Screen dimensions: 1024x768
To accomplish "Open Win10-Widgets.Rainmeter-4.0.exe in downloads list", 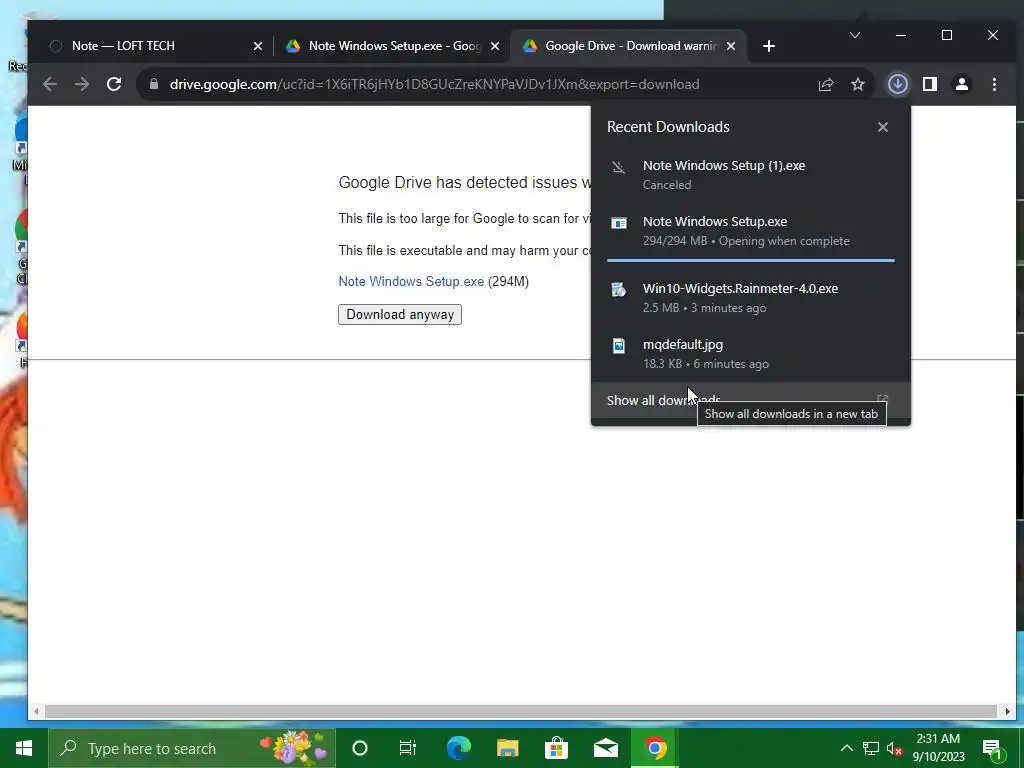I will tap(750, 297).
